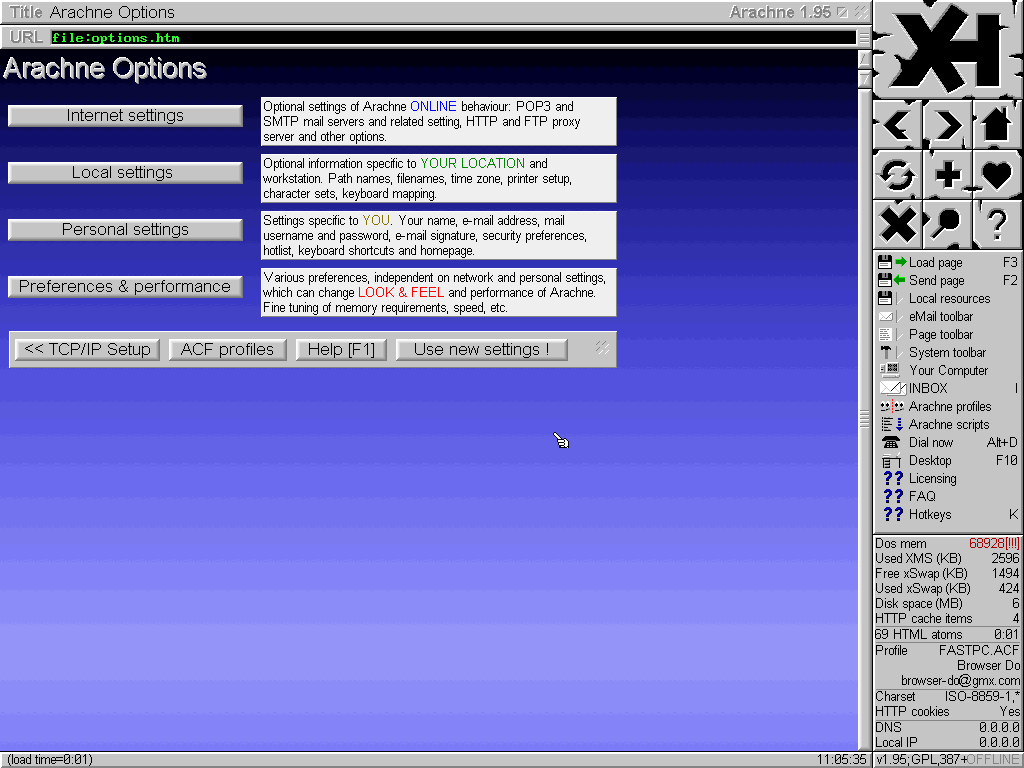Screen dimensions: 1024x768
Task: Open Local settings
Action: (125, 172)
